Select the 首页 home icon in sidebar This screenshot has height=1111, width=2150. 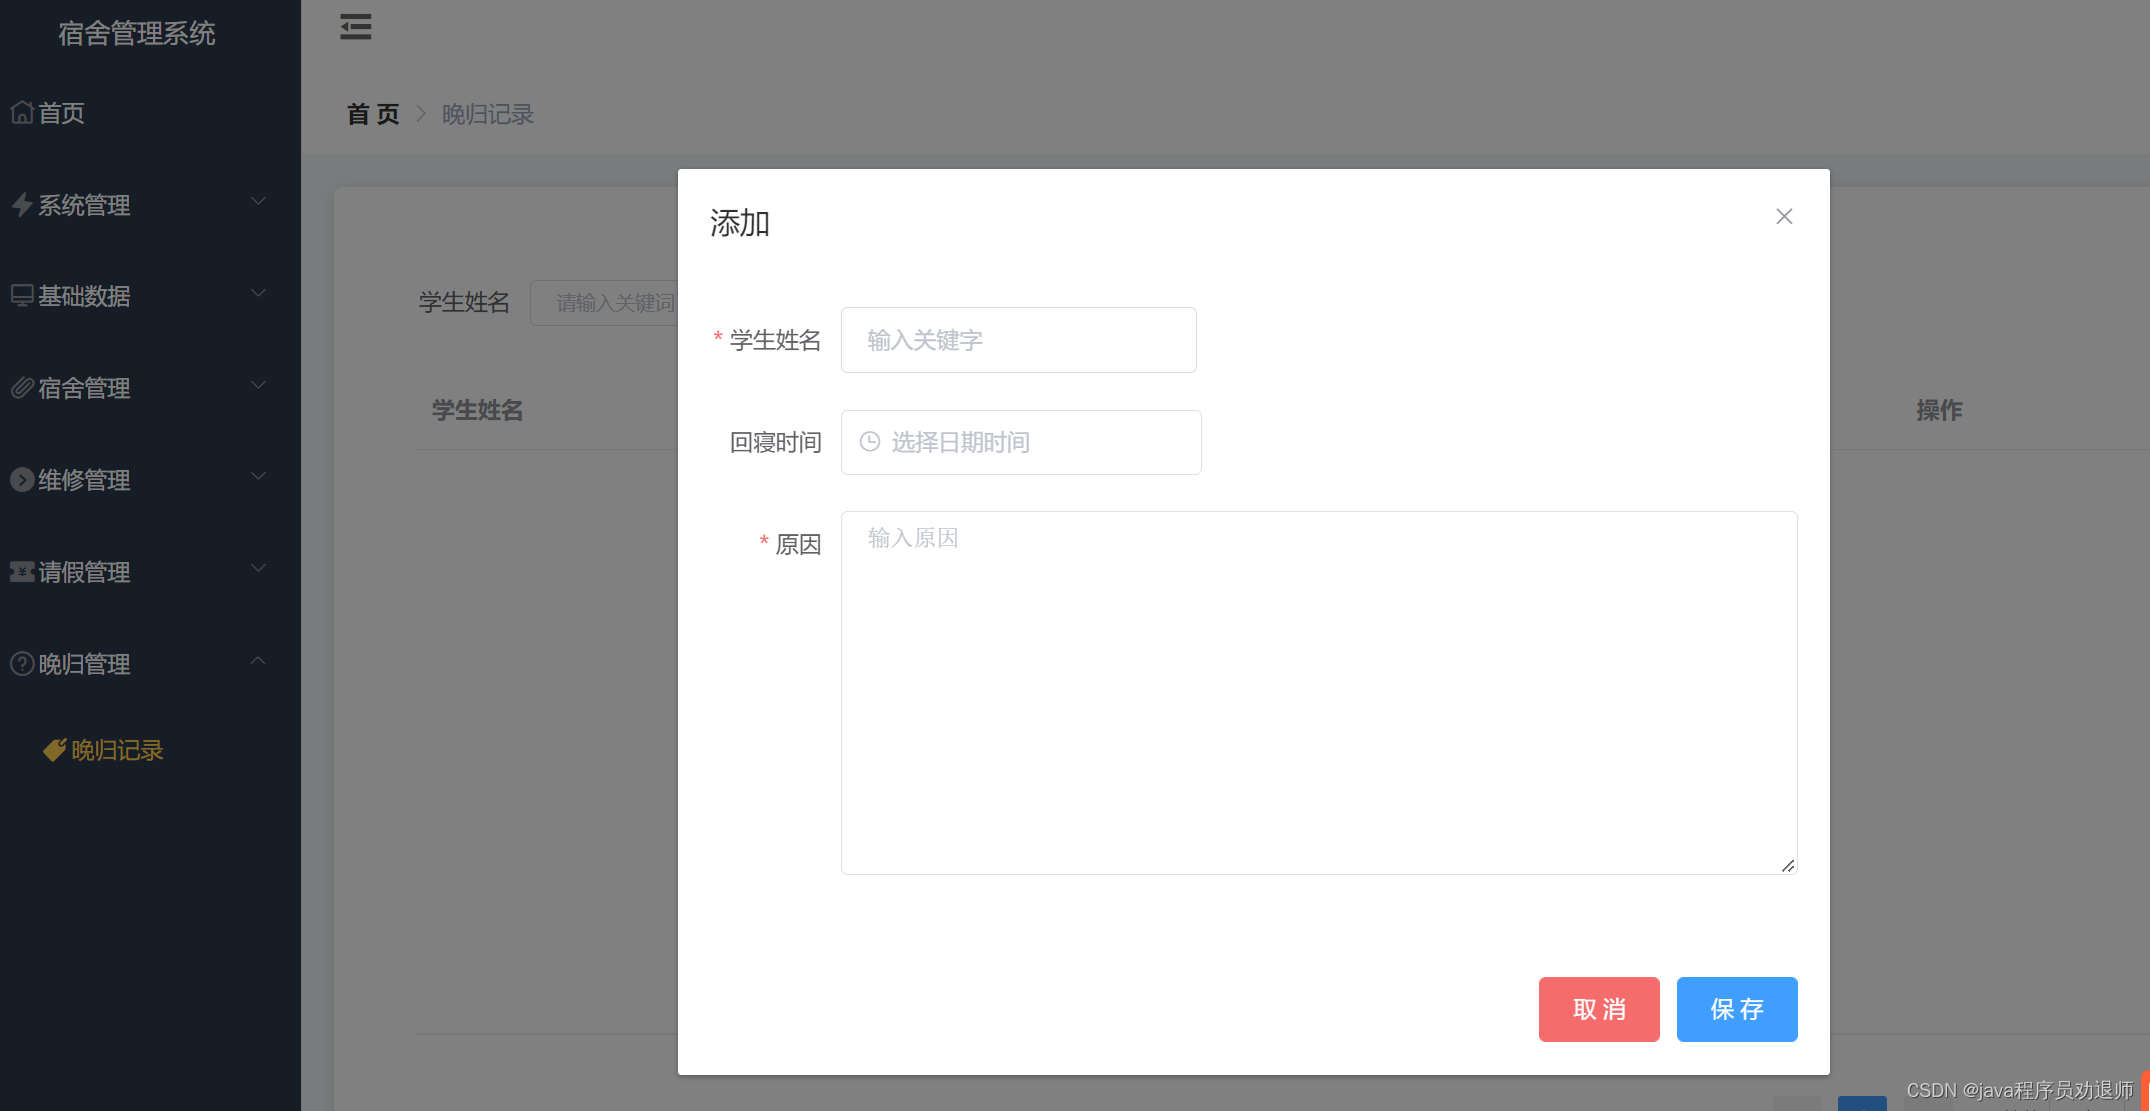coord(22,112)
